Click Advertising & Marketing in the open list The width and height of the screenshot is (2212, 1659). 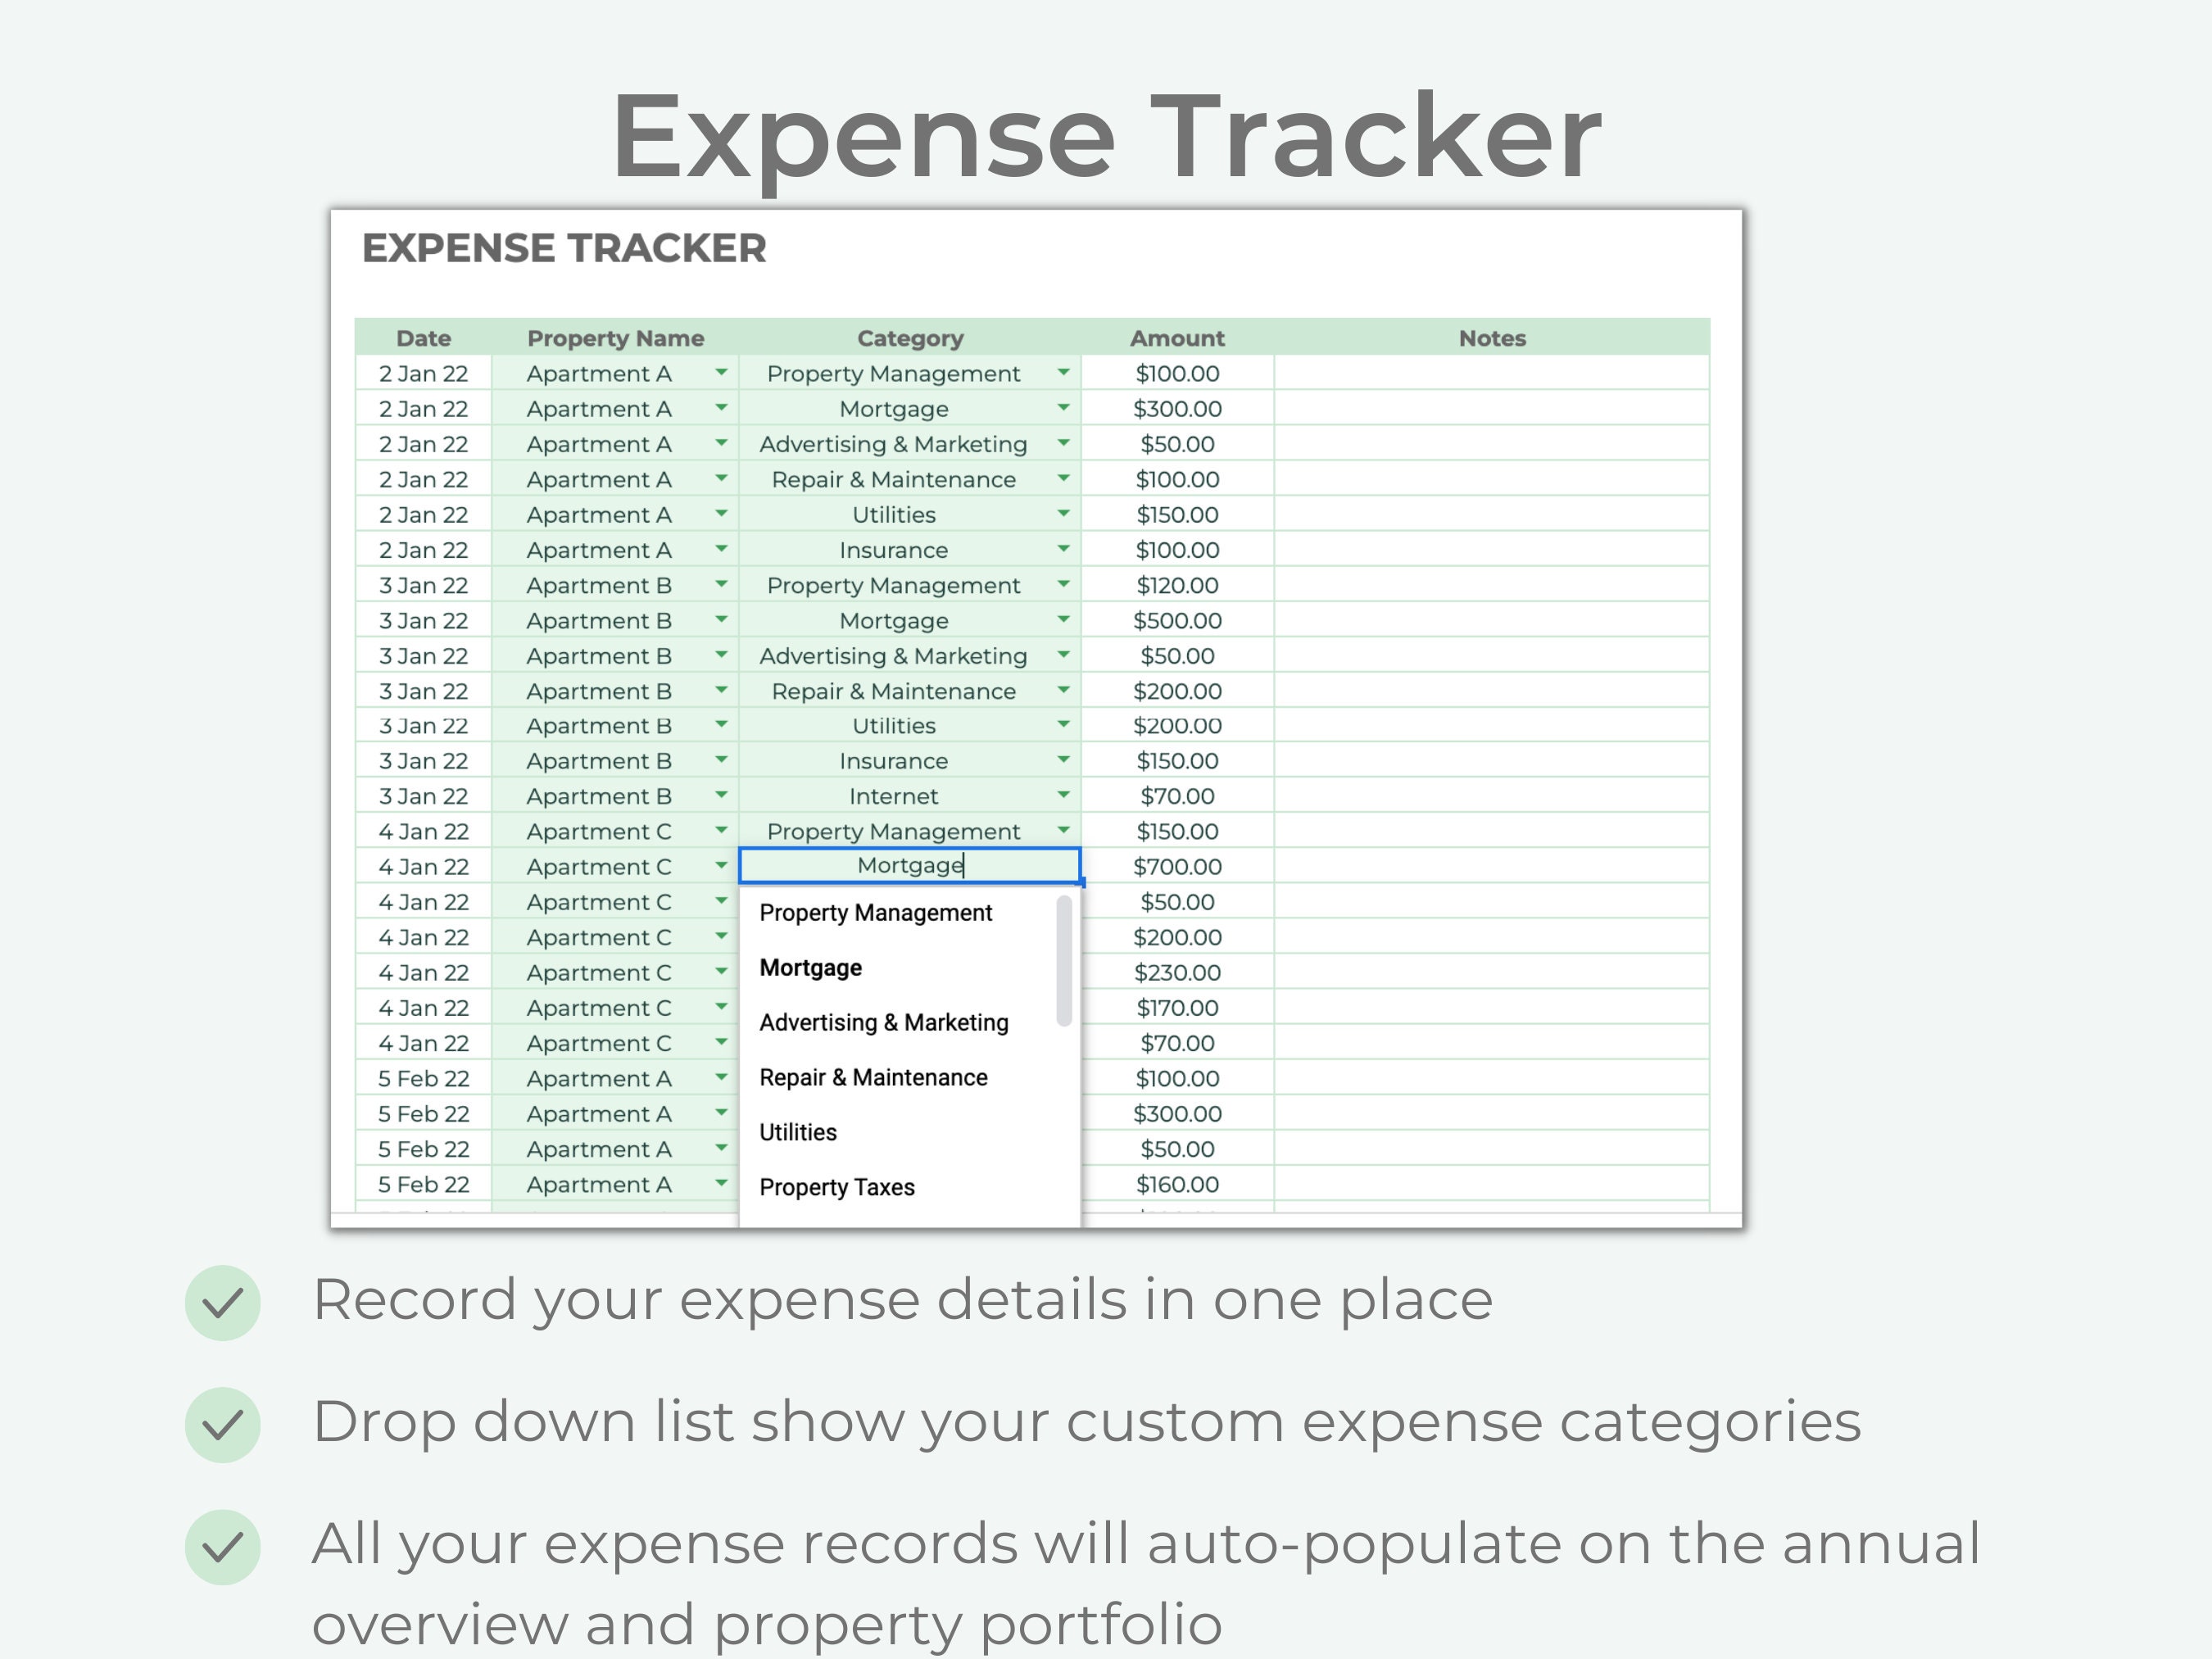tap(884, 1022)
